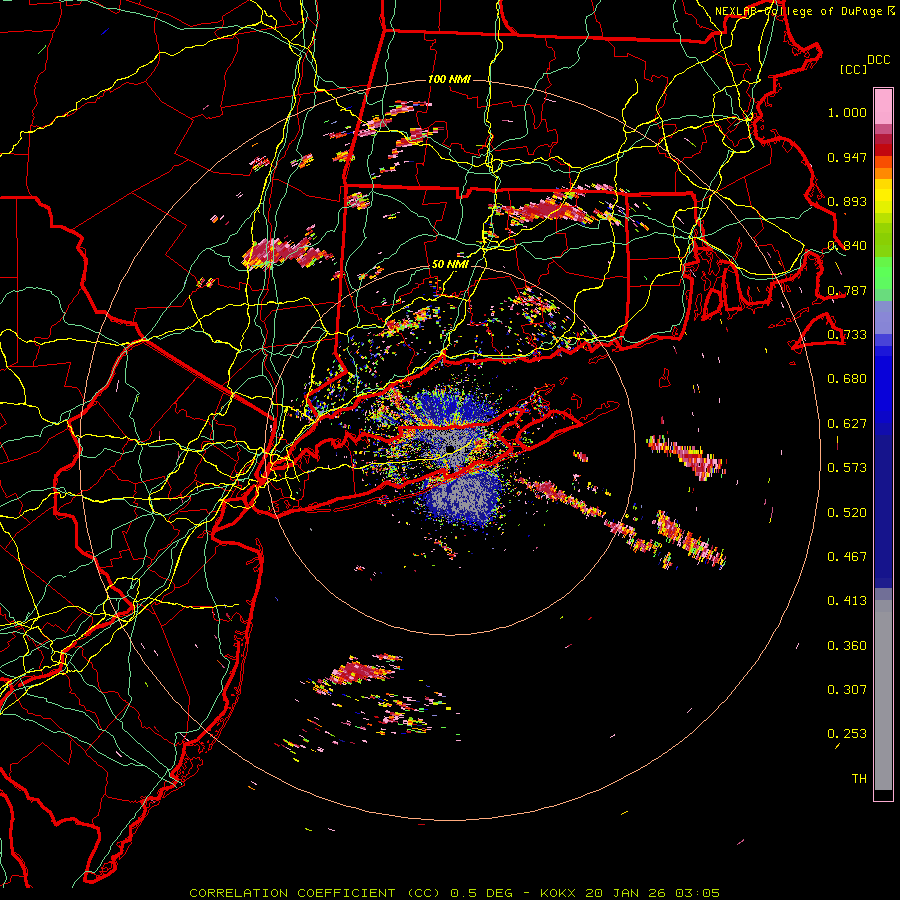
Task: Click the 0.947 scale value
Action: [847, 157]
